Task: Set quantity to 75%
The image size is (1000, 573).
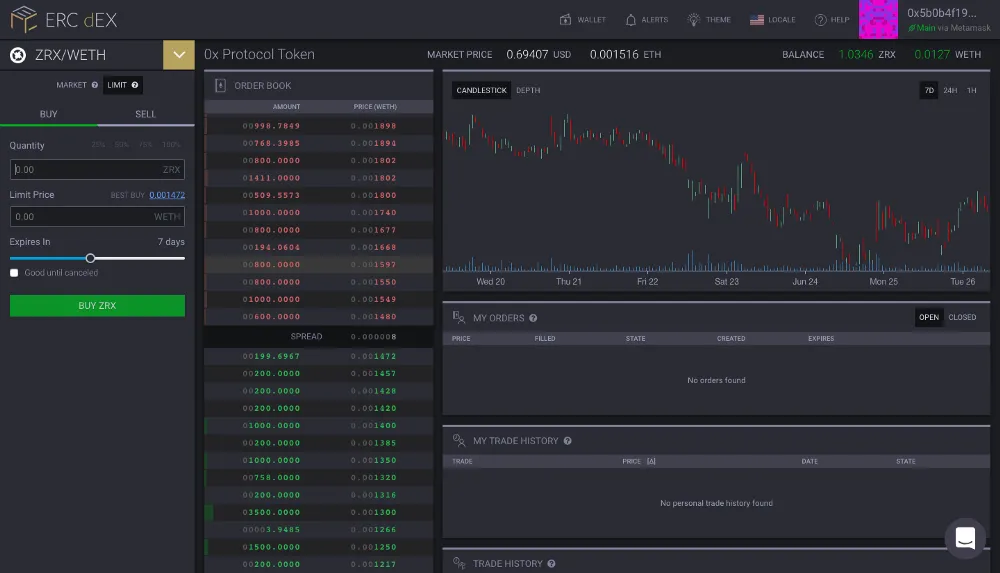Action: click(146, 145)
